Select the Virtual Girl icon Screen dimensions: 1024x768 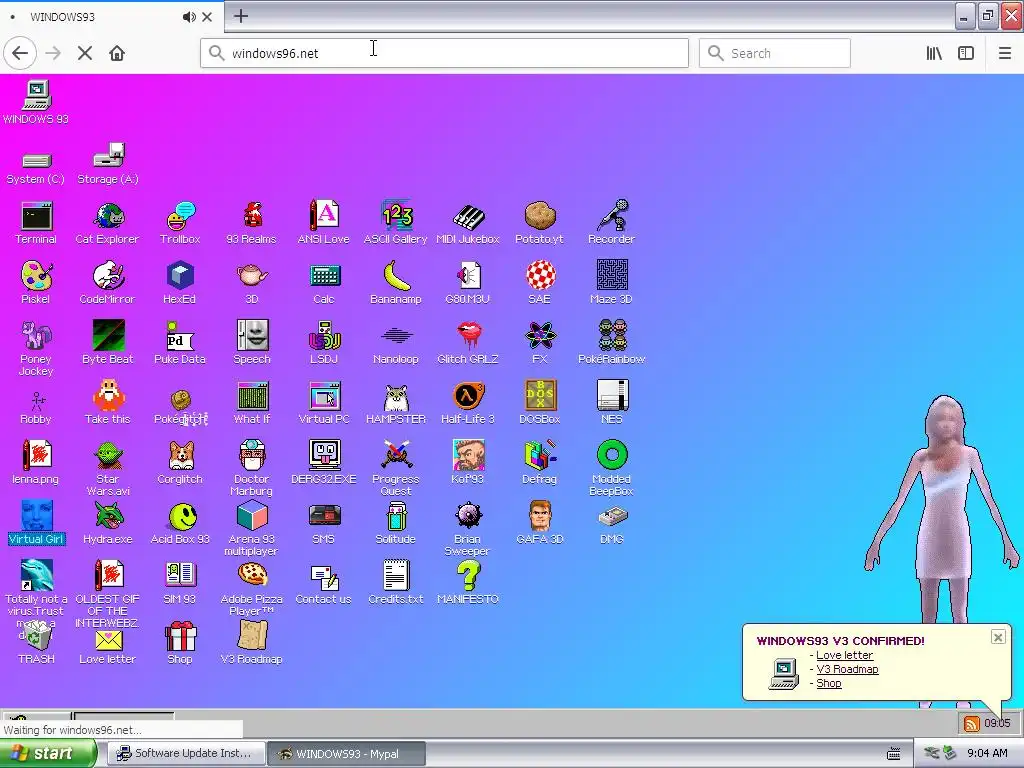(36, 523)
